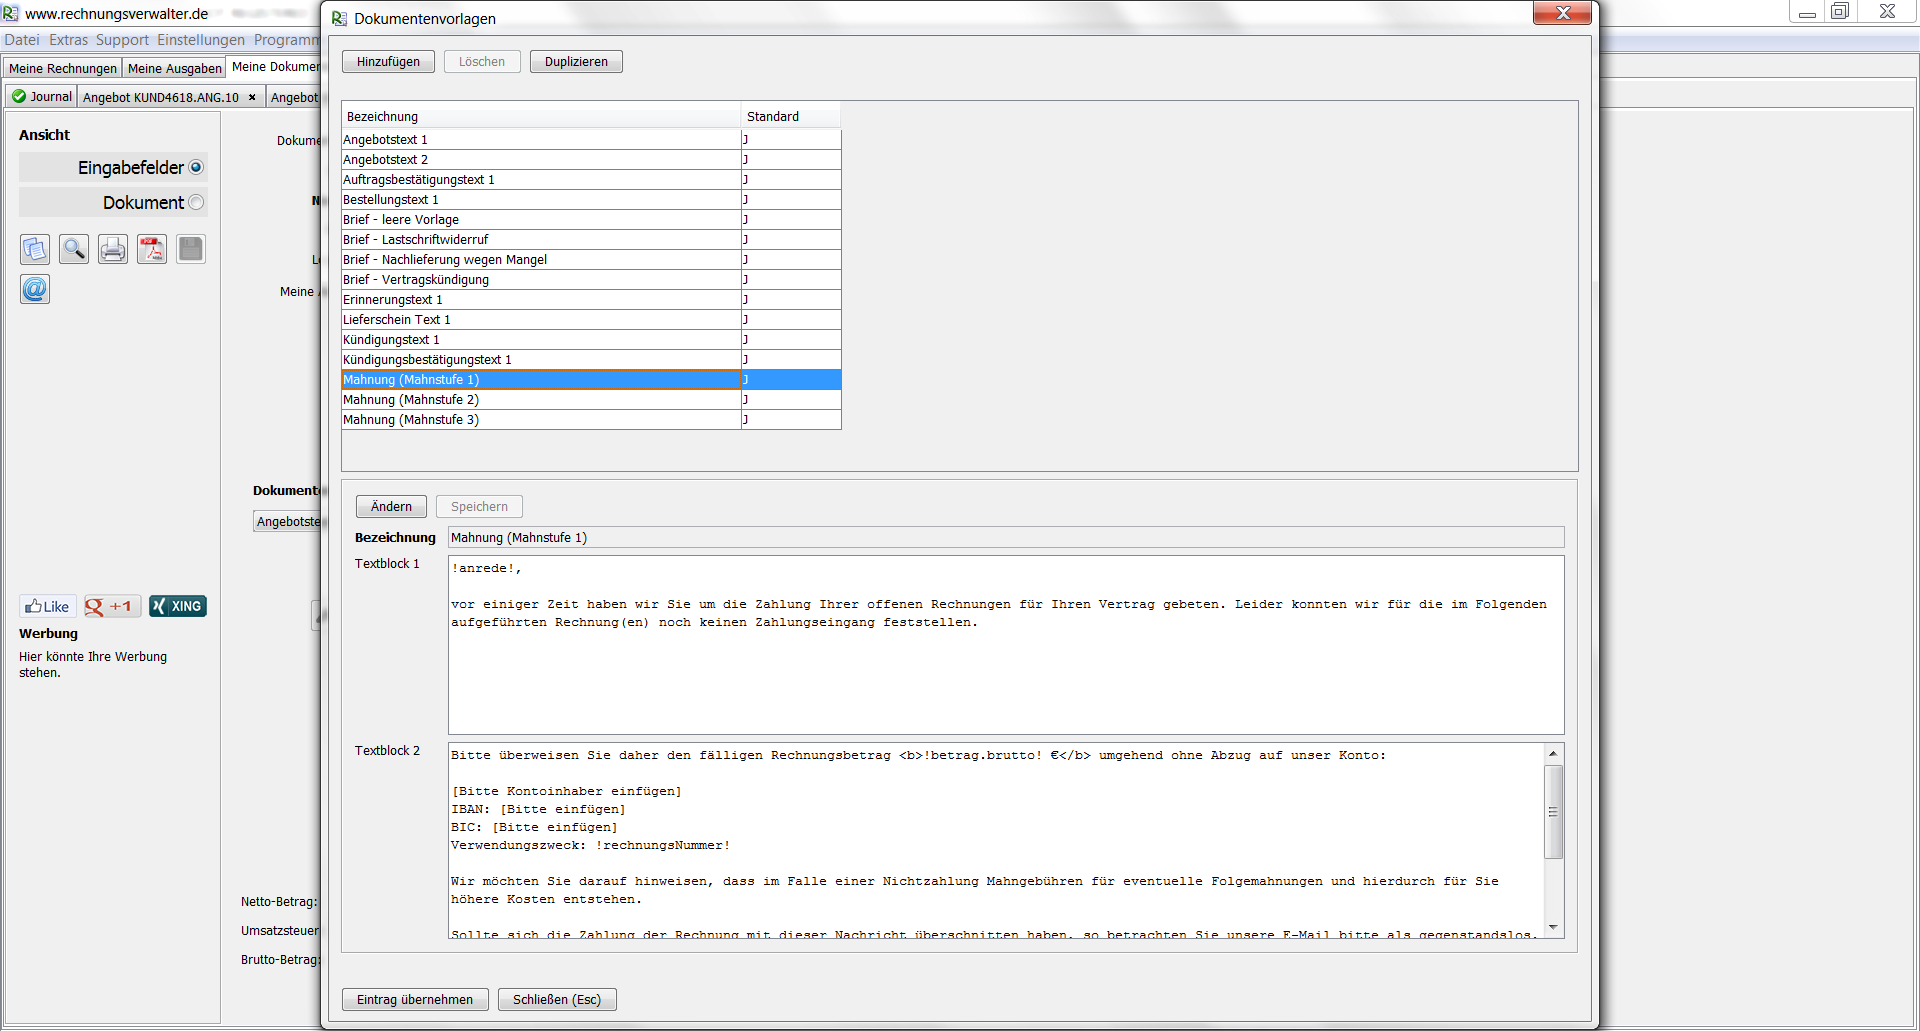Select Mahnung (Mahnstufe 2) in the list

[540, 399]
